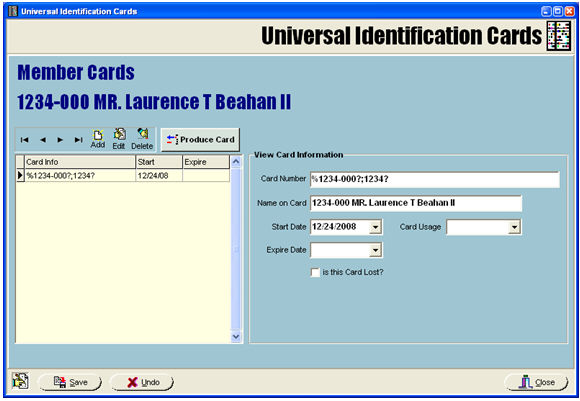Open the Expire Date dropdown
Viewport: 580px width, 401px height.
(375, 250)
